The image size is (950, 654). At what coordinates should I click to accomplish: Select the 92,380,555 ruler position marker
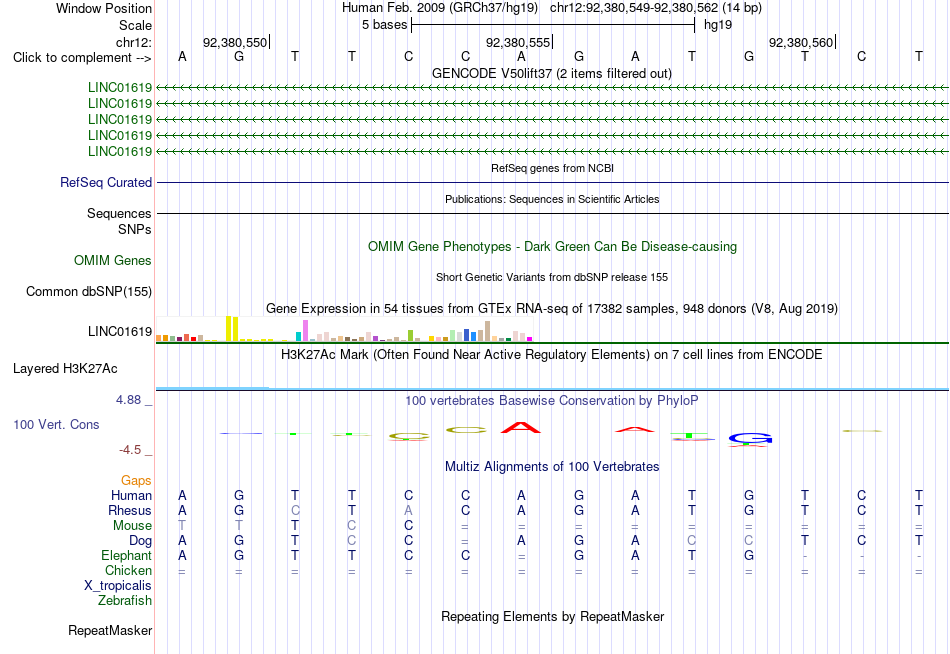pyautogui.click(x=518, y=42)
